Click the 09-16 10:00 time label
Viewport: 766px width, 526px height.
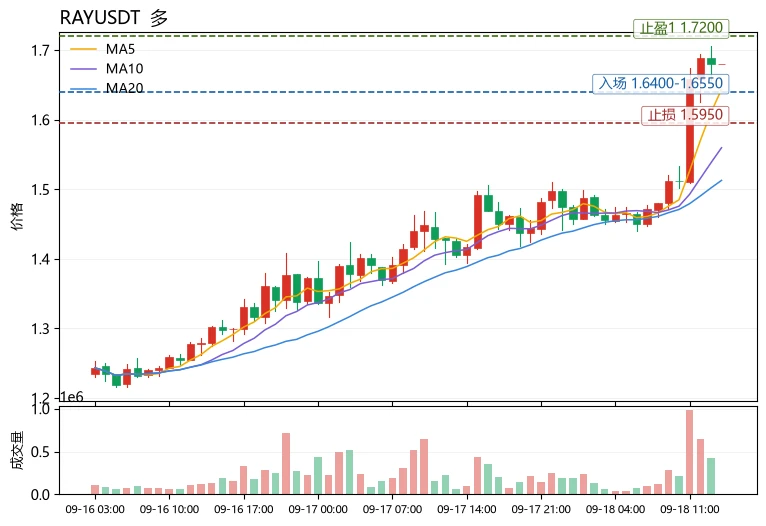click(170, 509)
